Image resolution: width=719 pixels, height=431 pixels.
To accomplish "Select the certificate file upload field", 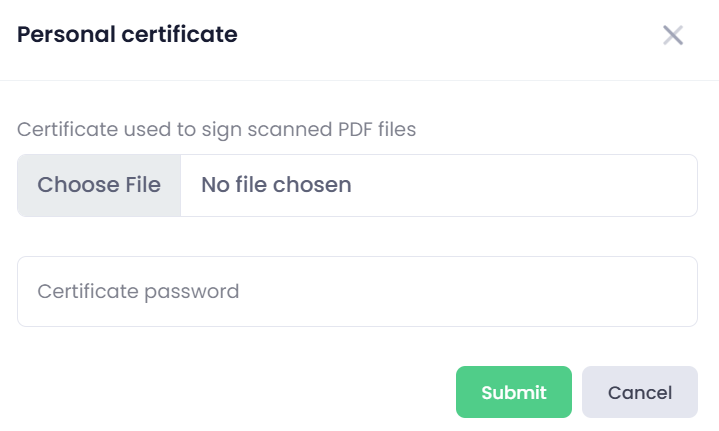I will click(357, 185).
